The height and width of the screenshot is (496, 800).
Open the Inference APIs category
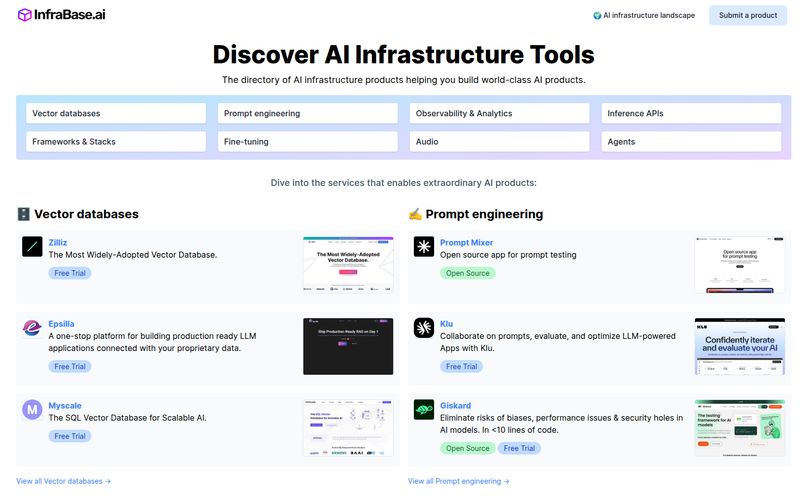(x=691, y=113)
